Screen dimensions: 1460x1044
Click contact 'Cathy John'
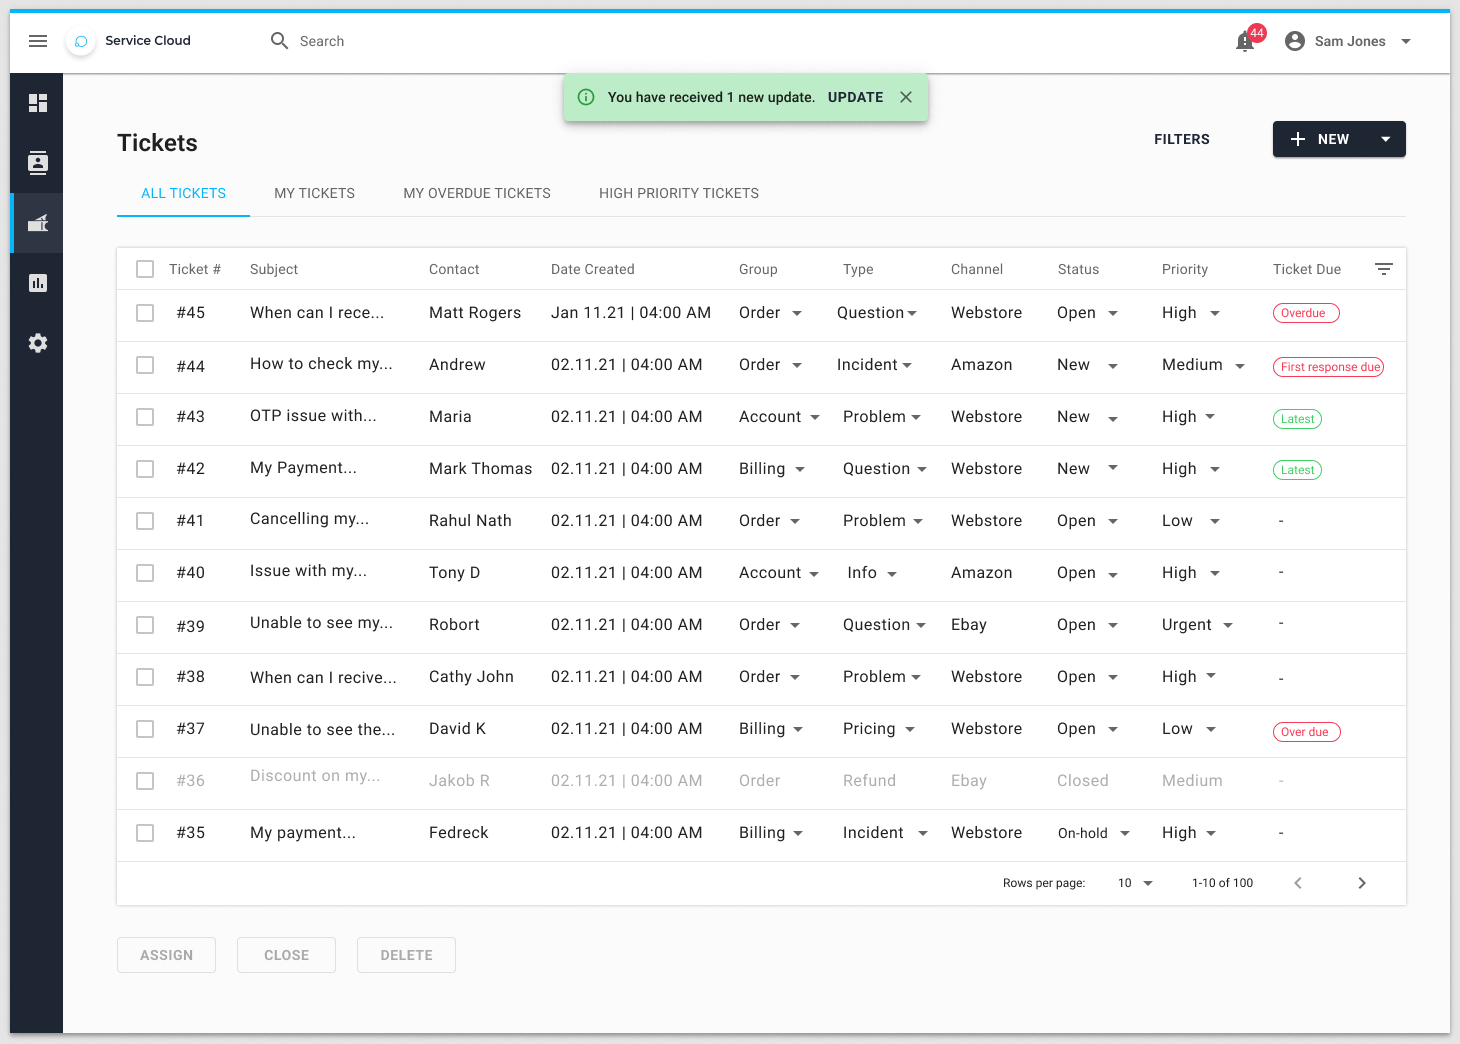(x=471, y=677)
